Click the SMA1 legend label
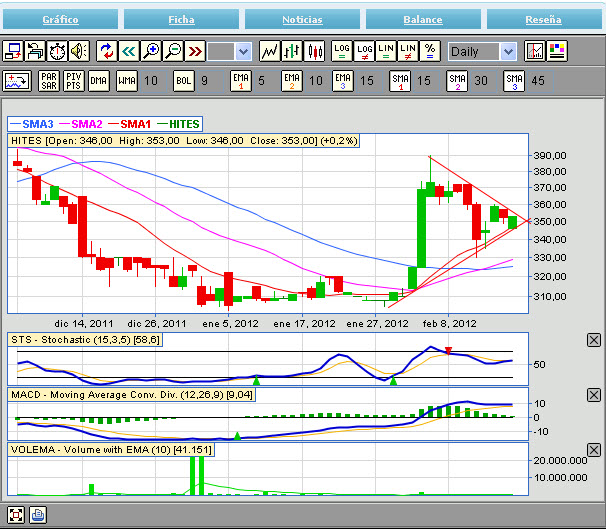Image resolution: width=606 pixels, height=530 pixels. tap(136, 124)
